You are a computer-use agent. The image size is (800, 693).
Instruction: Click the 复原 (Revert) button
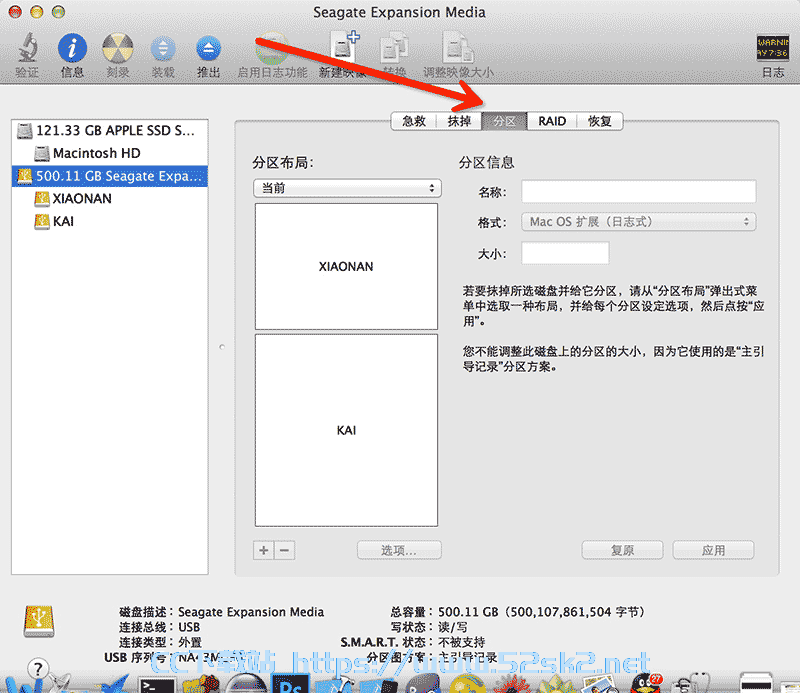[x=622, y=550]
